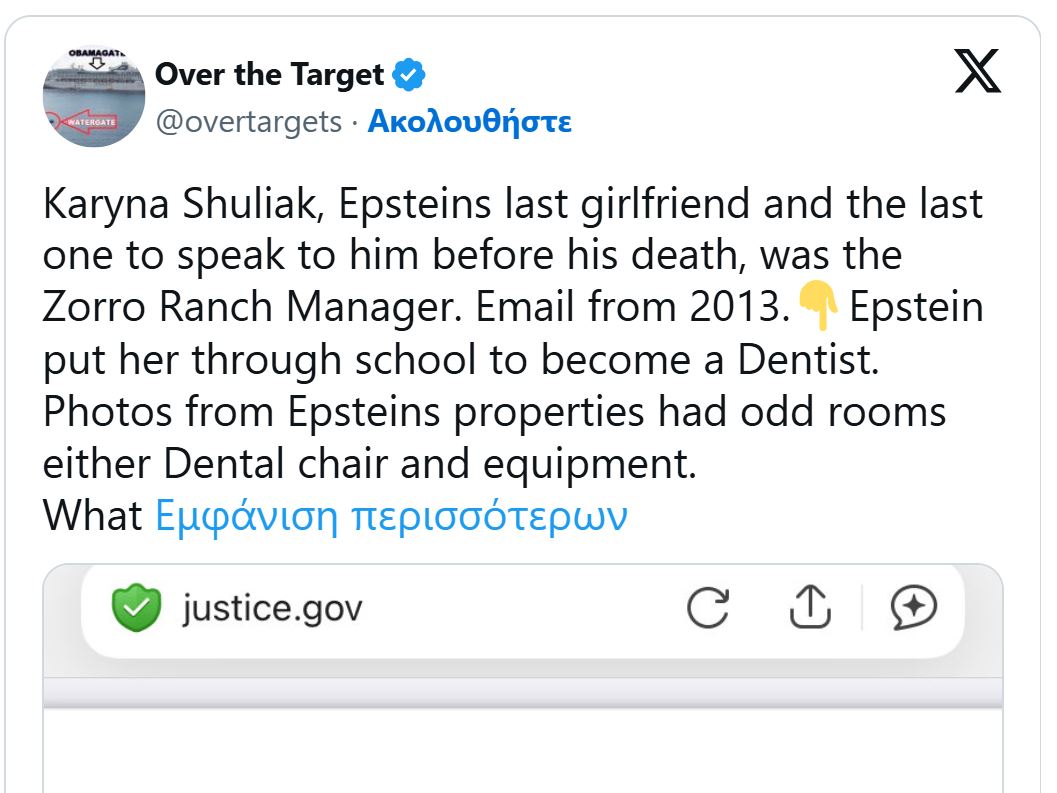The height and width of the screenshot is (793, 1057).
Task: Open the @overtargets handle link
Action: tap(248, 122)
